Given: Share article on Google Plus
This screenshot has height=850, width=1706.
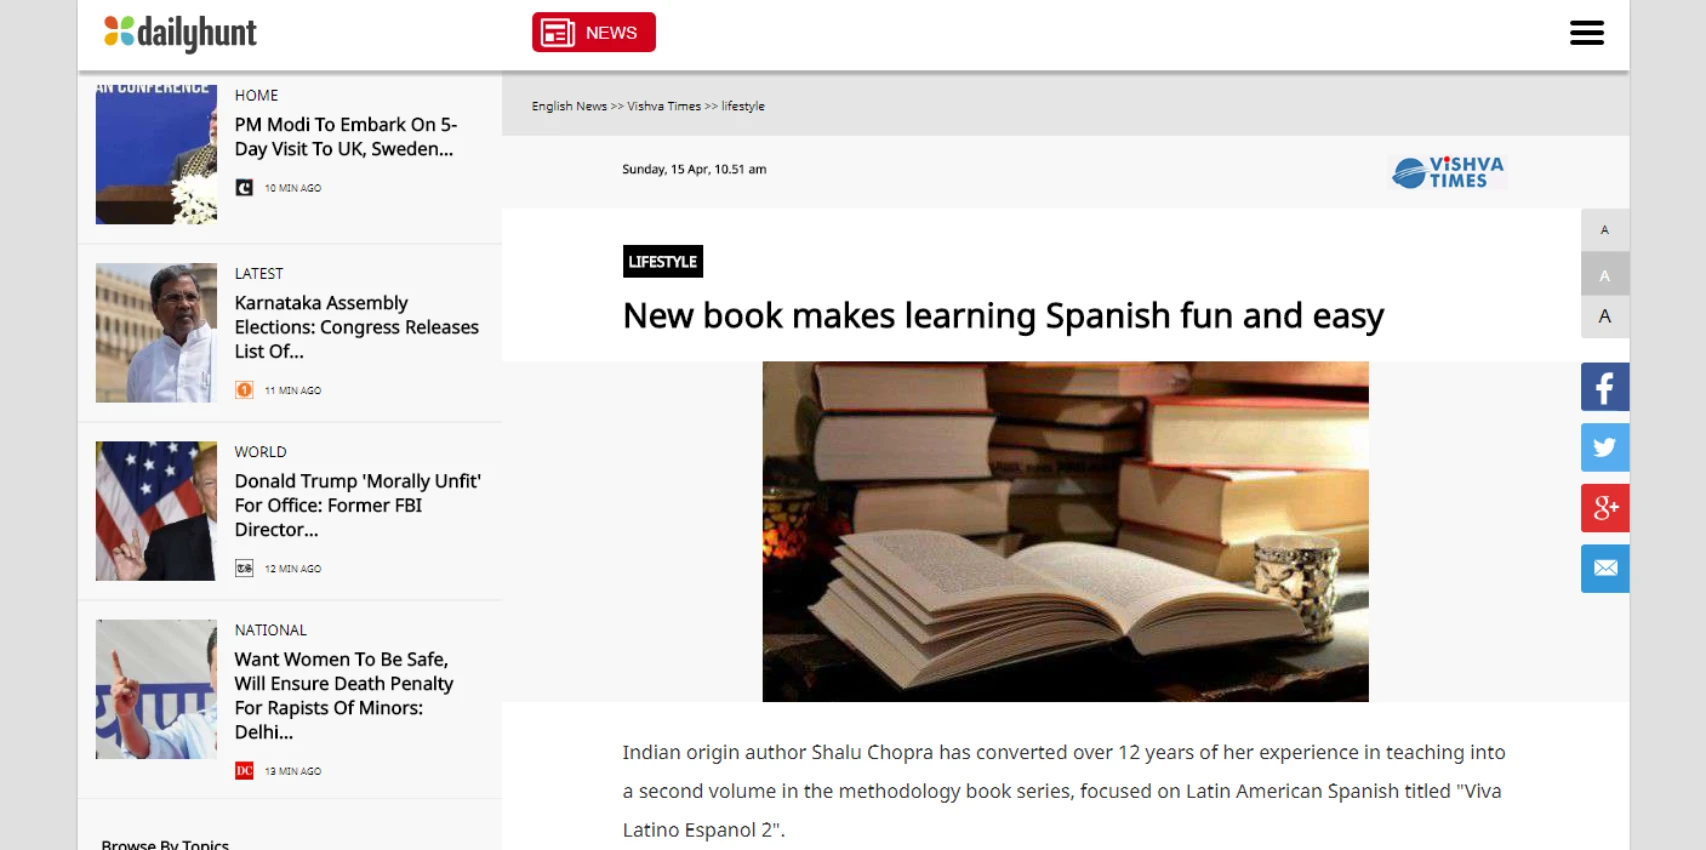Looking at the screenshot, I should 1604,508.
